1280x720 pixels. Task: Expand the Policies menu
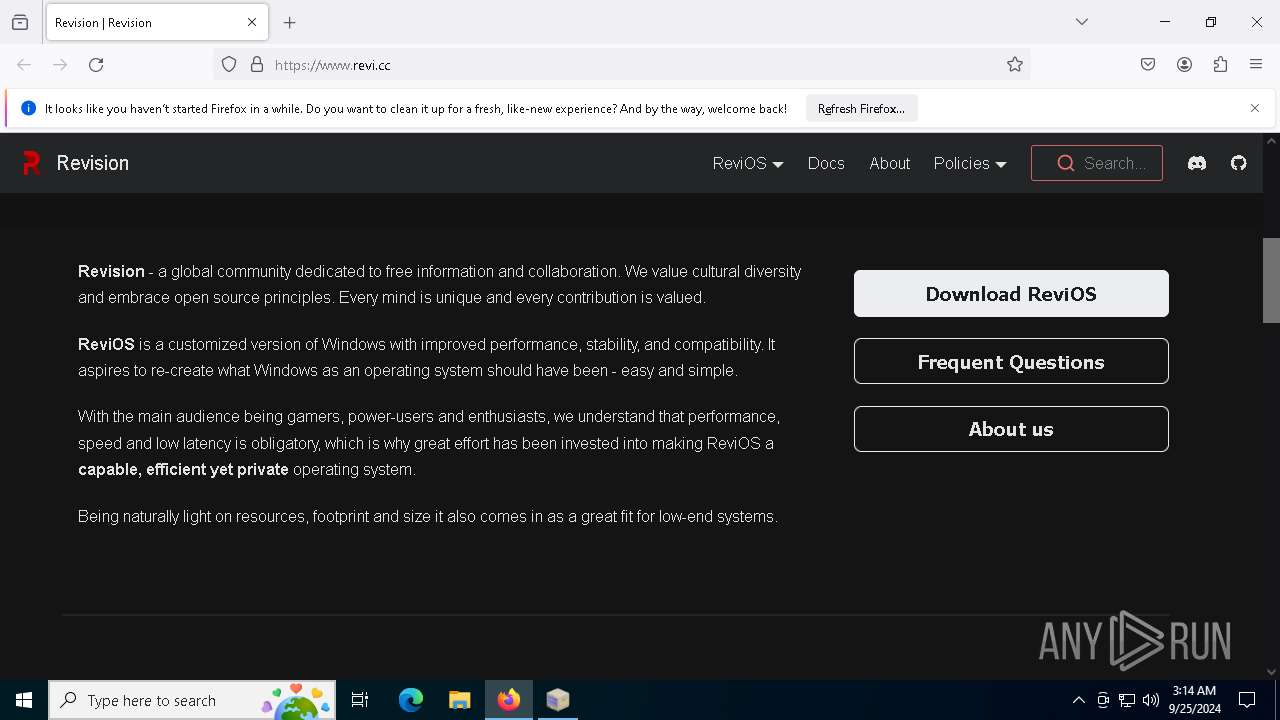(970, 163)
